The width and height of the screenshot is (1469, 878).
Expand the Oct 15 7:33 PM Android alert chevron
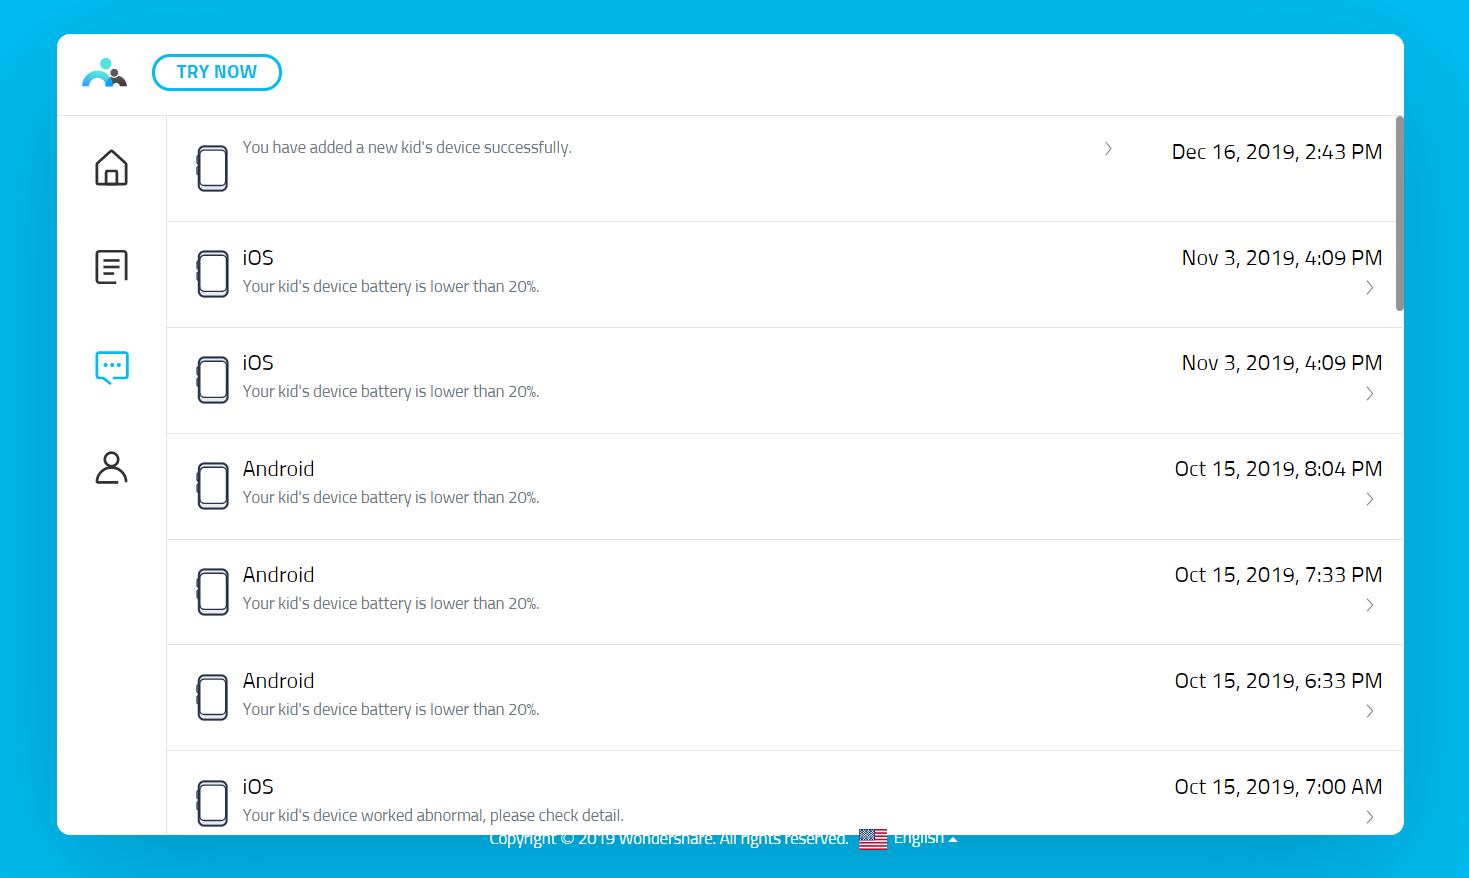(x=1369, y=605)
